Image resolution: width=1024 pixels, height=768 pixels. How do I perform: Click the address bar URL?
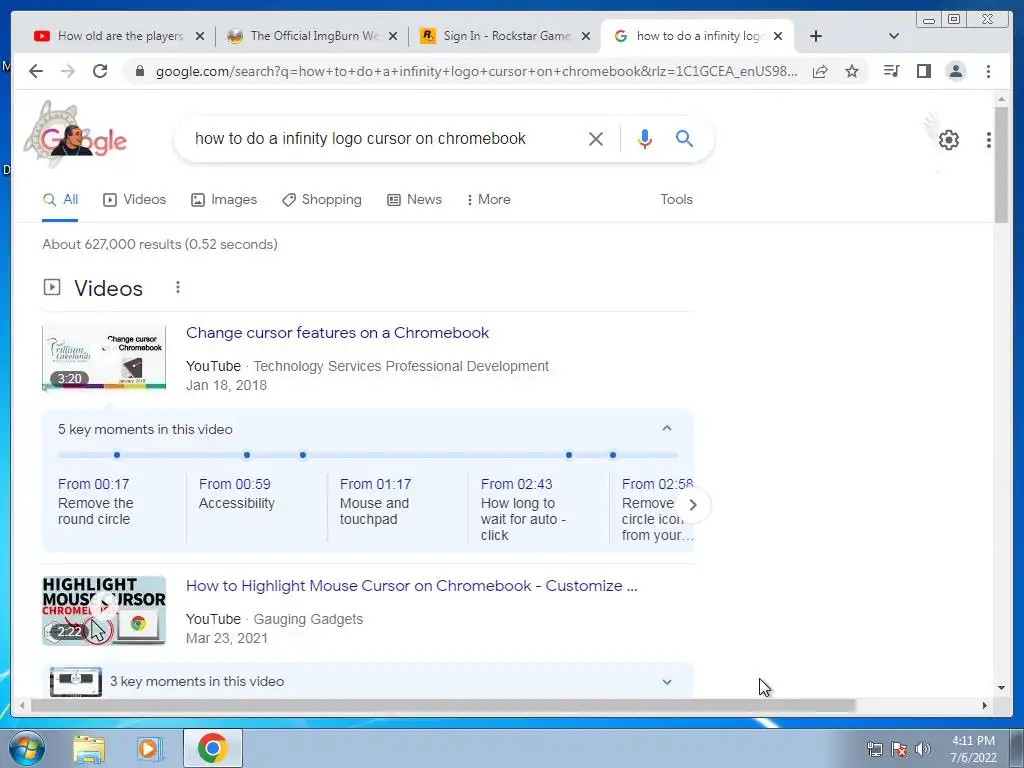(476, 71)
